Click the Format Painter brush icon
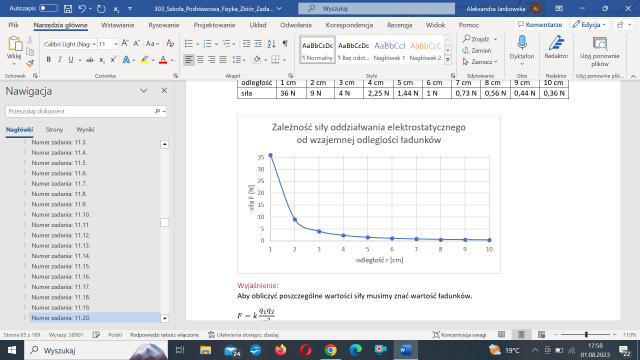This screenshot has height=360, width=640. [x=30, y=63]
